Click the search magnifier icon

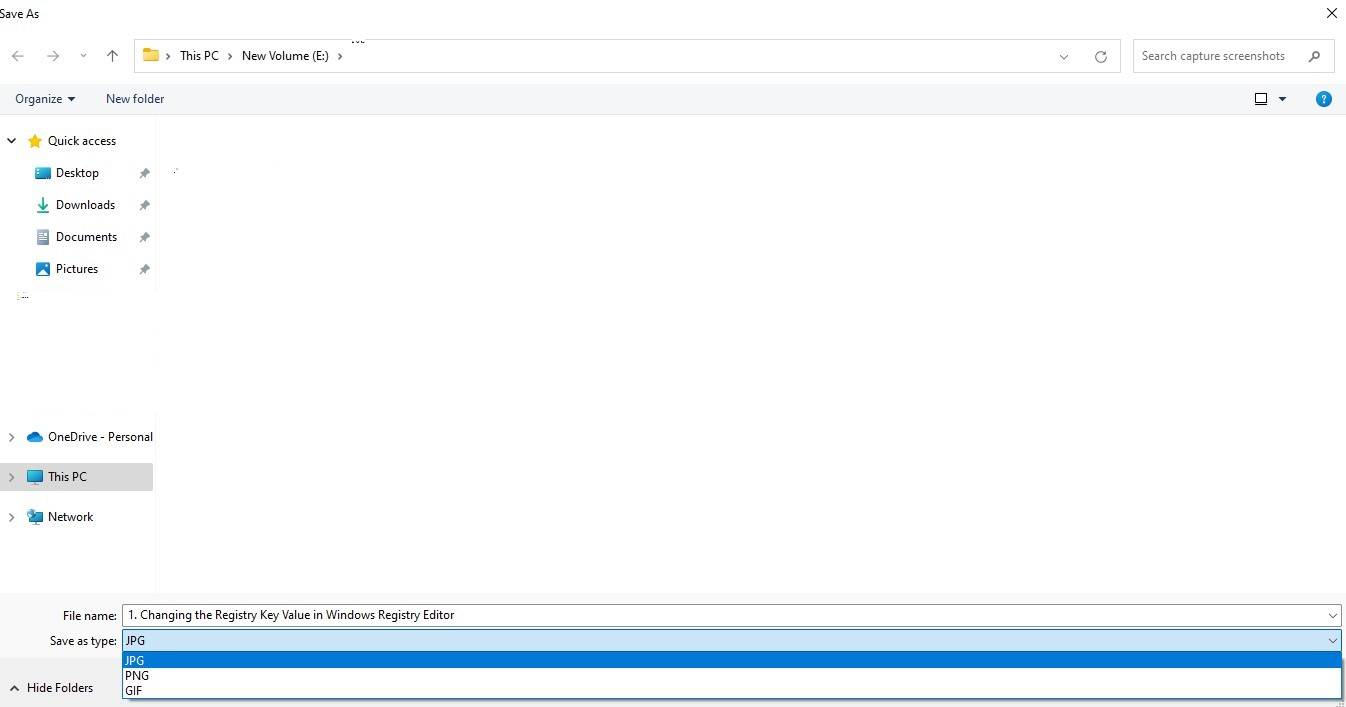click(1314, 56)
